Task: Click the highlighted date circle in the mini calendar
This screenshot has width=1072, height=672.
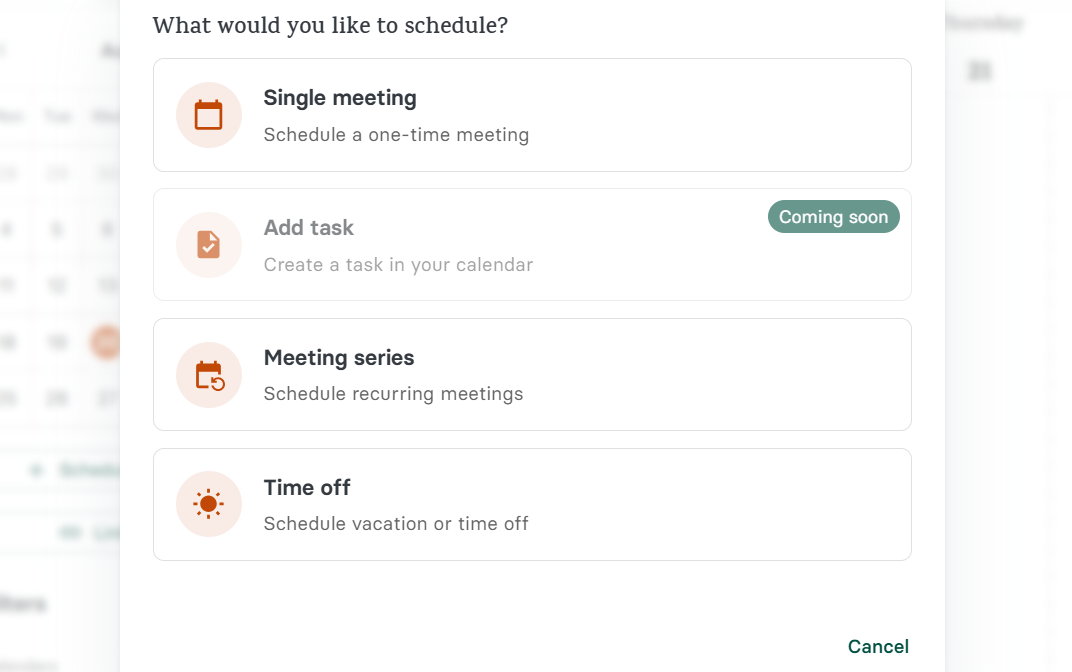Action: click(x=106, y=341)
